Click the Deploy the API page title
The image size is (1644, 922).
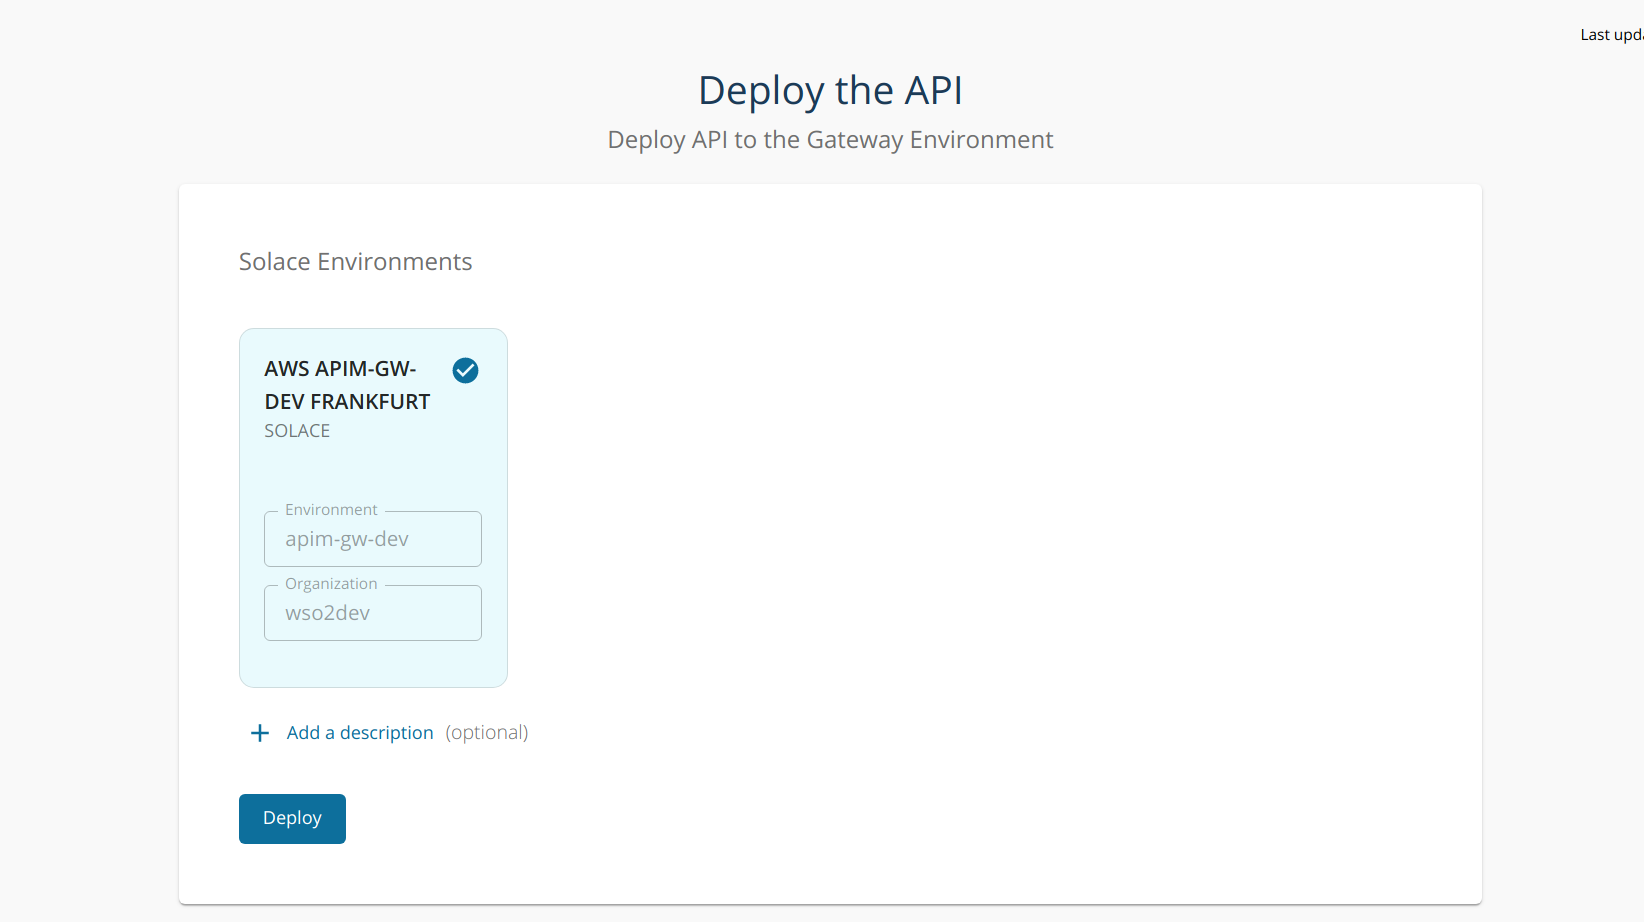coord(829,90)
